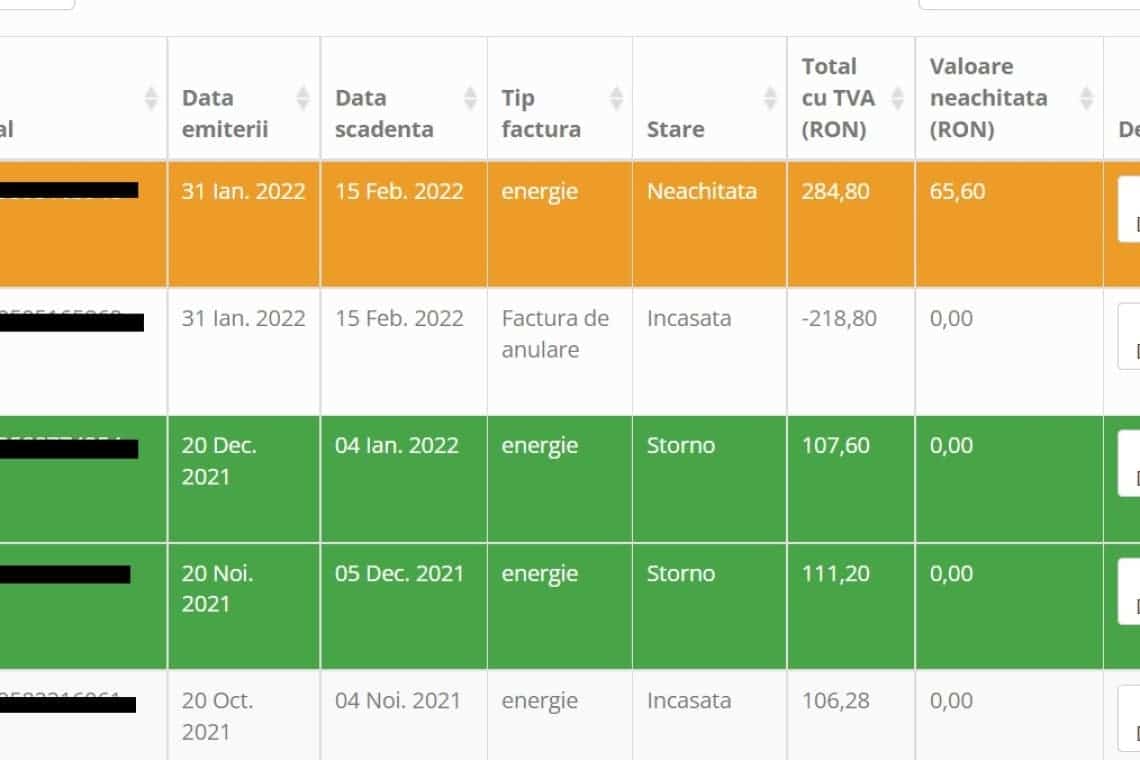Sort by Tip factura column arrows
The width and height of the screenshot is (1140, 760).
616,98
